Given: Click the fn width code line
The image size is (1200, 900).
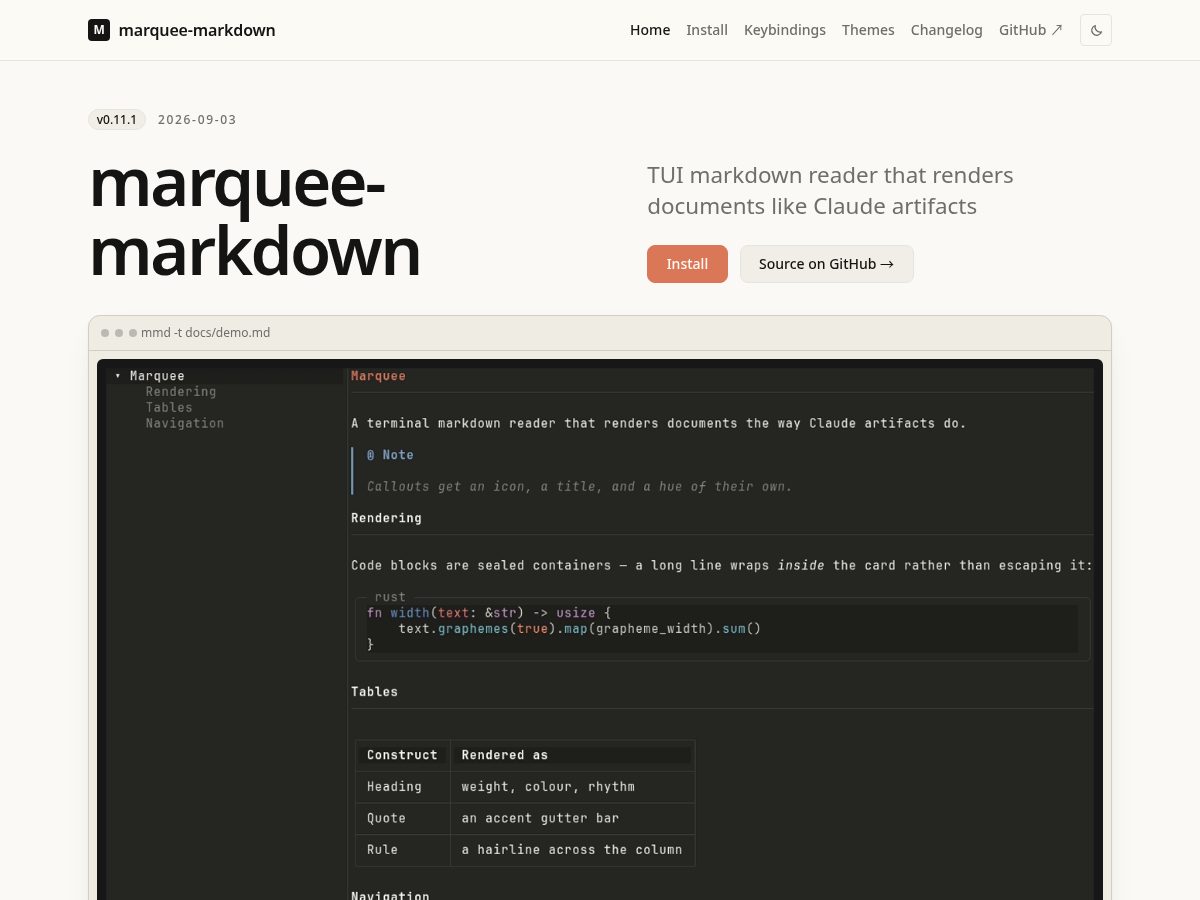Looking at the screenshot, I should (489, 613).
